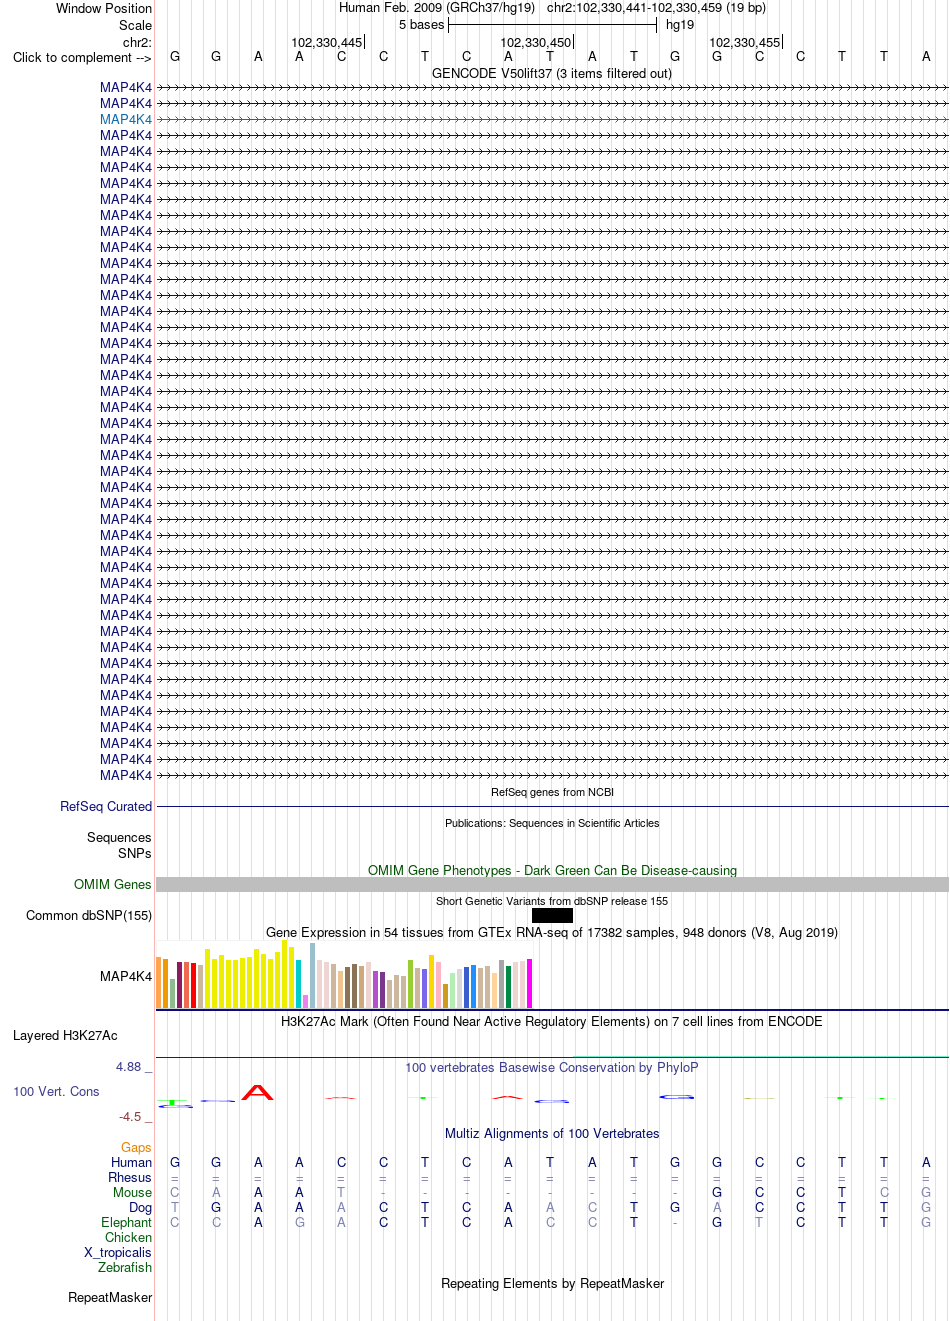Open the H3K27Ac Mark ENCODE title
Image resolution: width=950 pixels, height=1321 pixels.
click(x=552, y=1021)
